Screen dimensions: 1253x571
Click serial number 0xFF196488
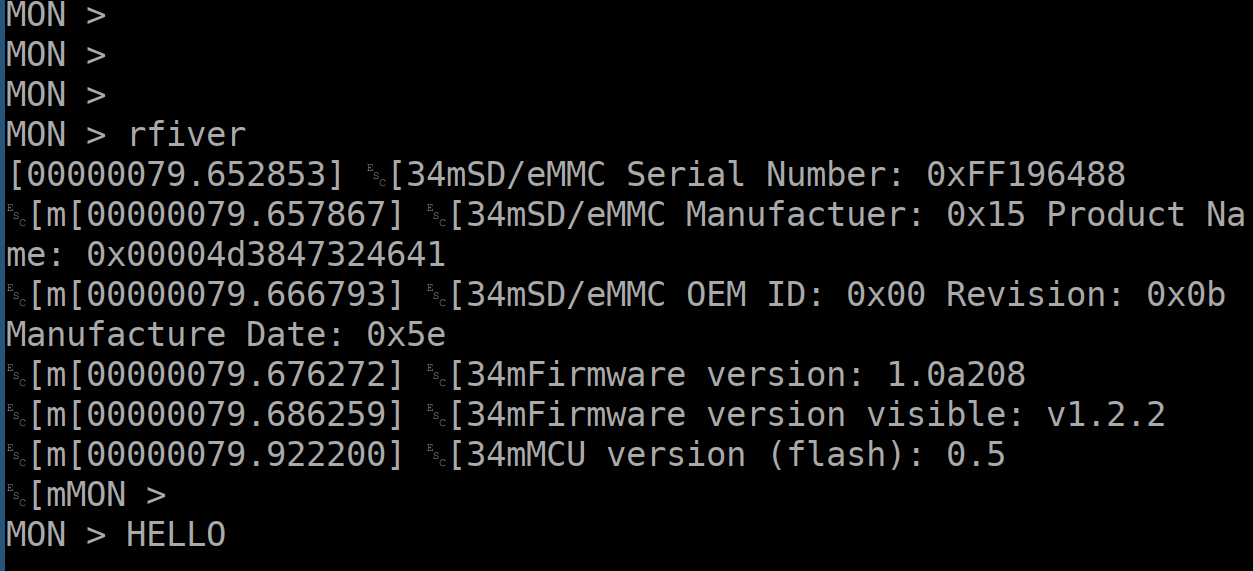(x=1026, y=174)
